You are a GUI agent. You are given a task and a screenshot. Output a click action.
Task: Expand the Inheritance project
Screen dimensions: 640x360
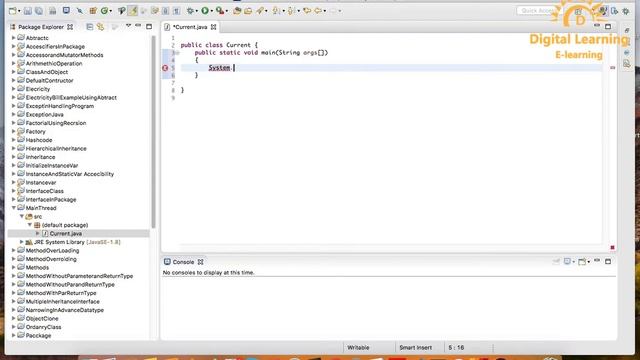pyautogui.click(x=14, y=157)
